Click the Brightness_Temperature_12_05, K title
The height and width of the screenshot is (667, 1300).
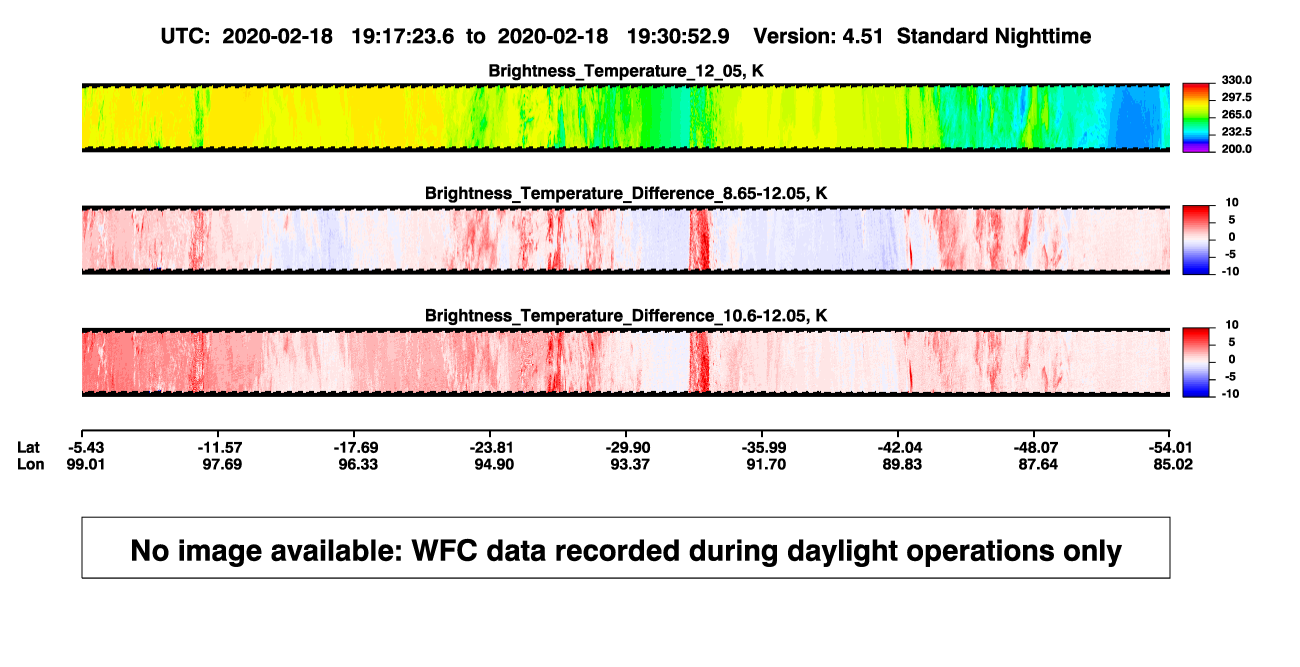[626, 71]
